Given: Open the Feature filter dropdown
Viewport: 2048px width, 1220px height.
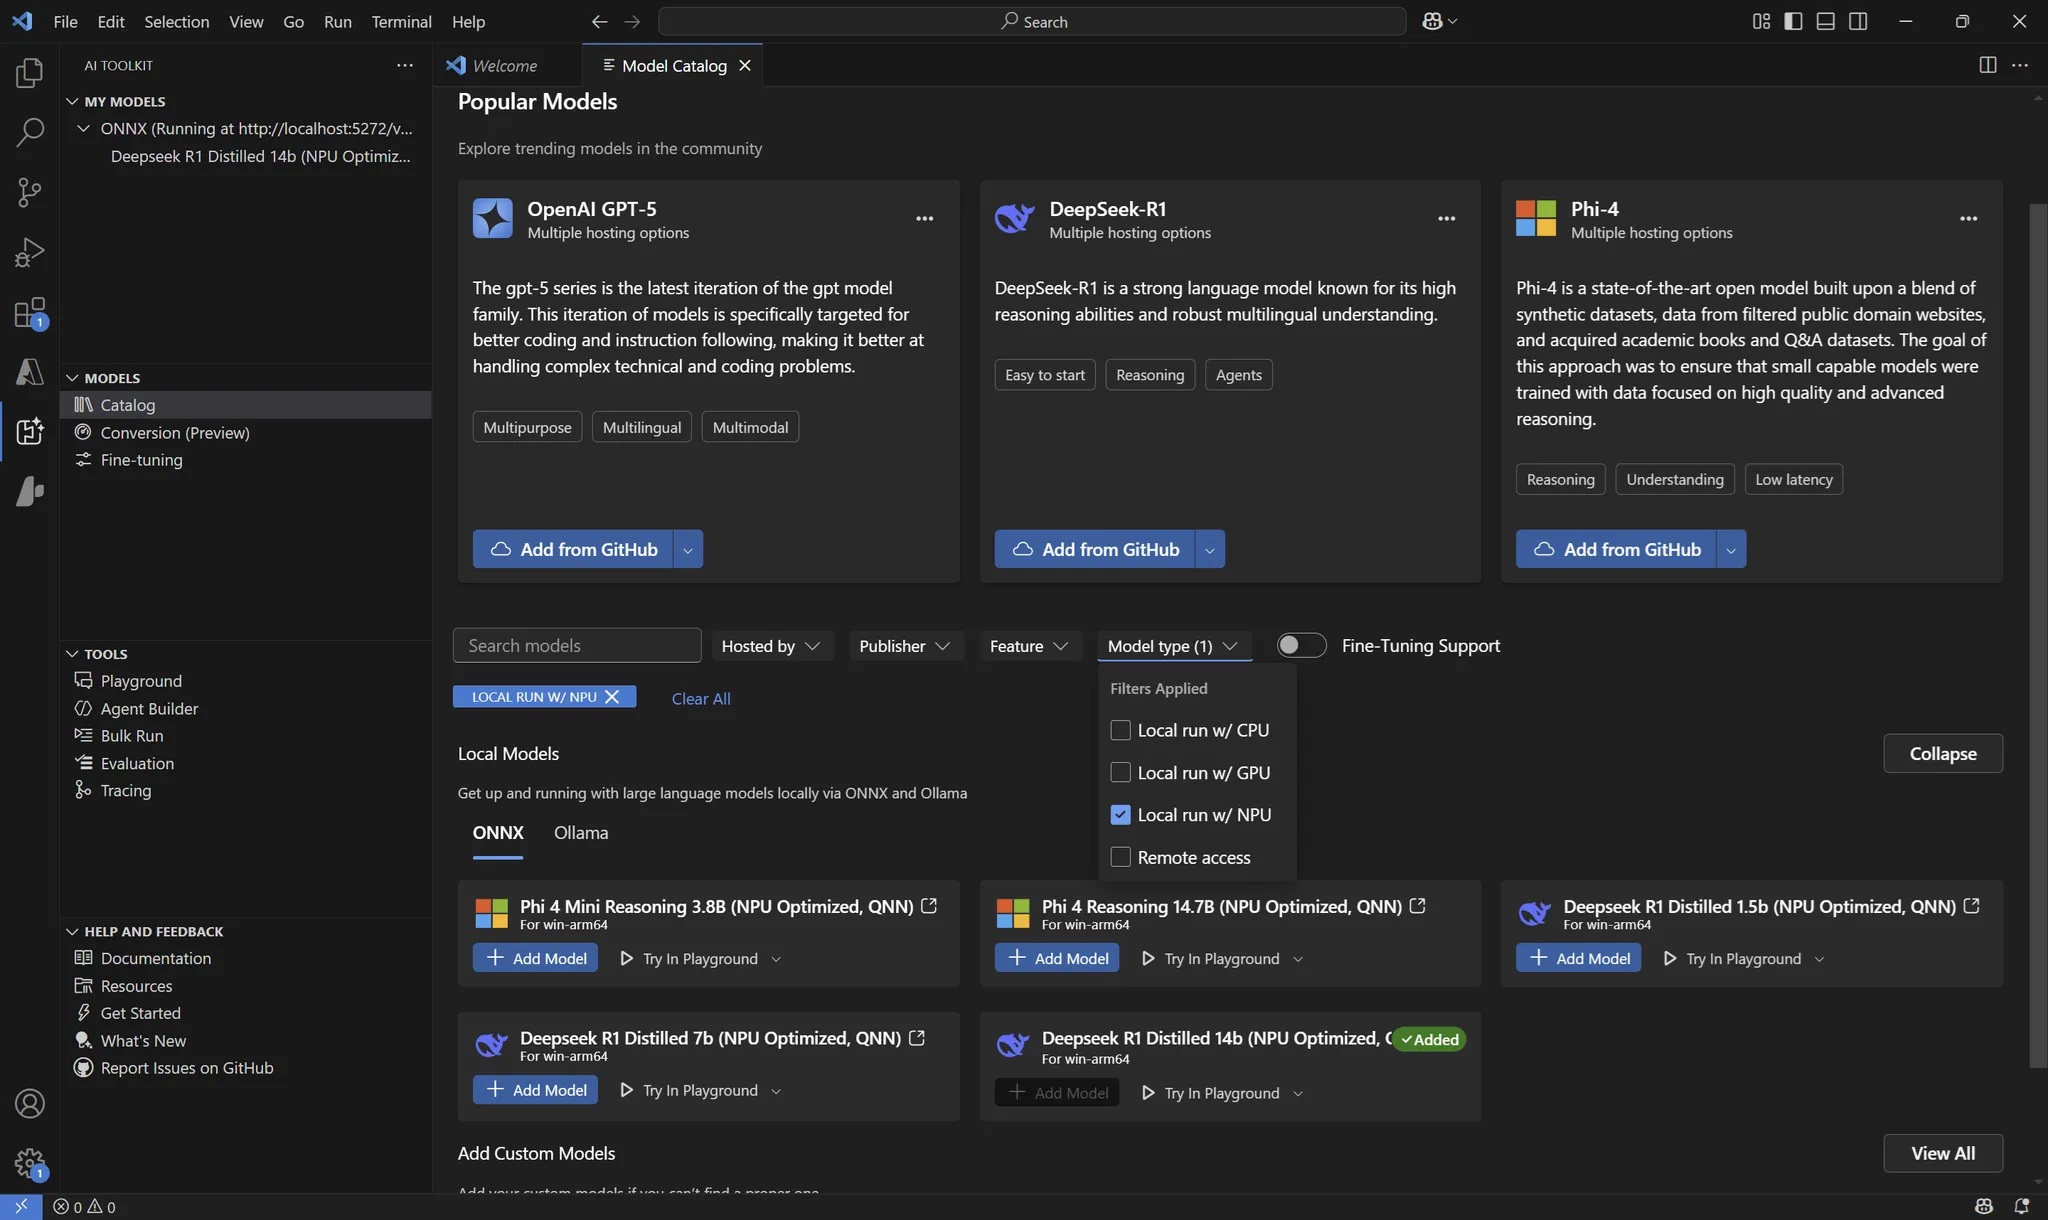Looking at the screenshot, I should pos(1029,646).
